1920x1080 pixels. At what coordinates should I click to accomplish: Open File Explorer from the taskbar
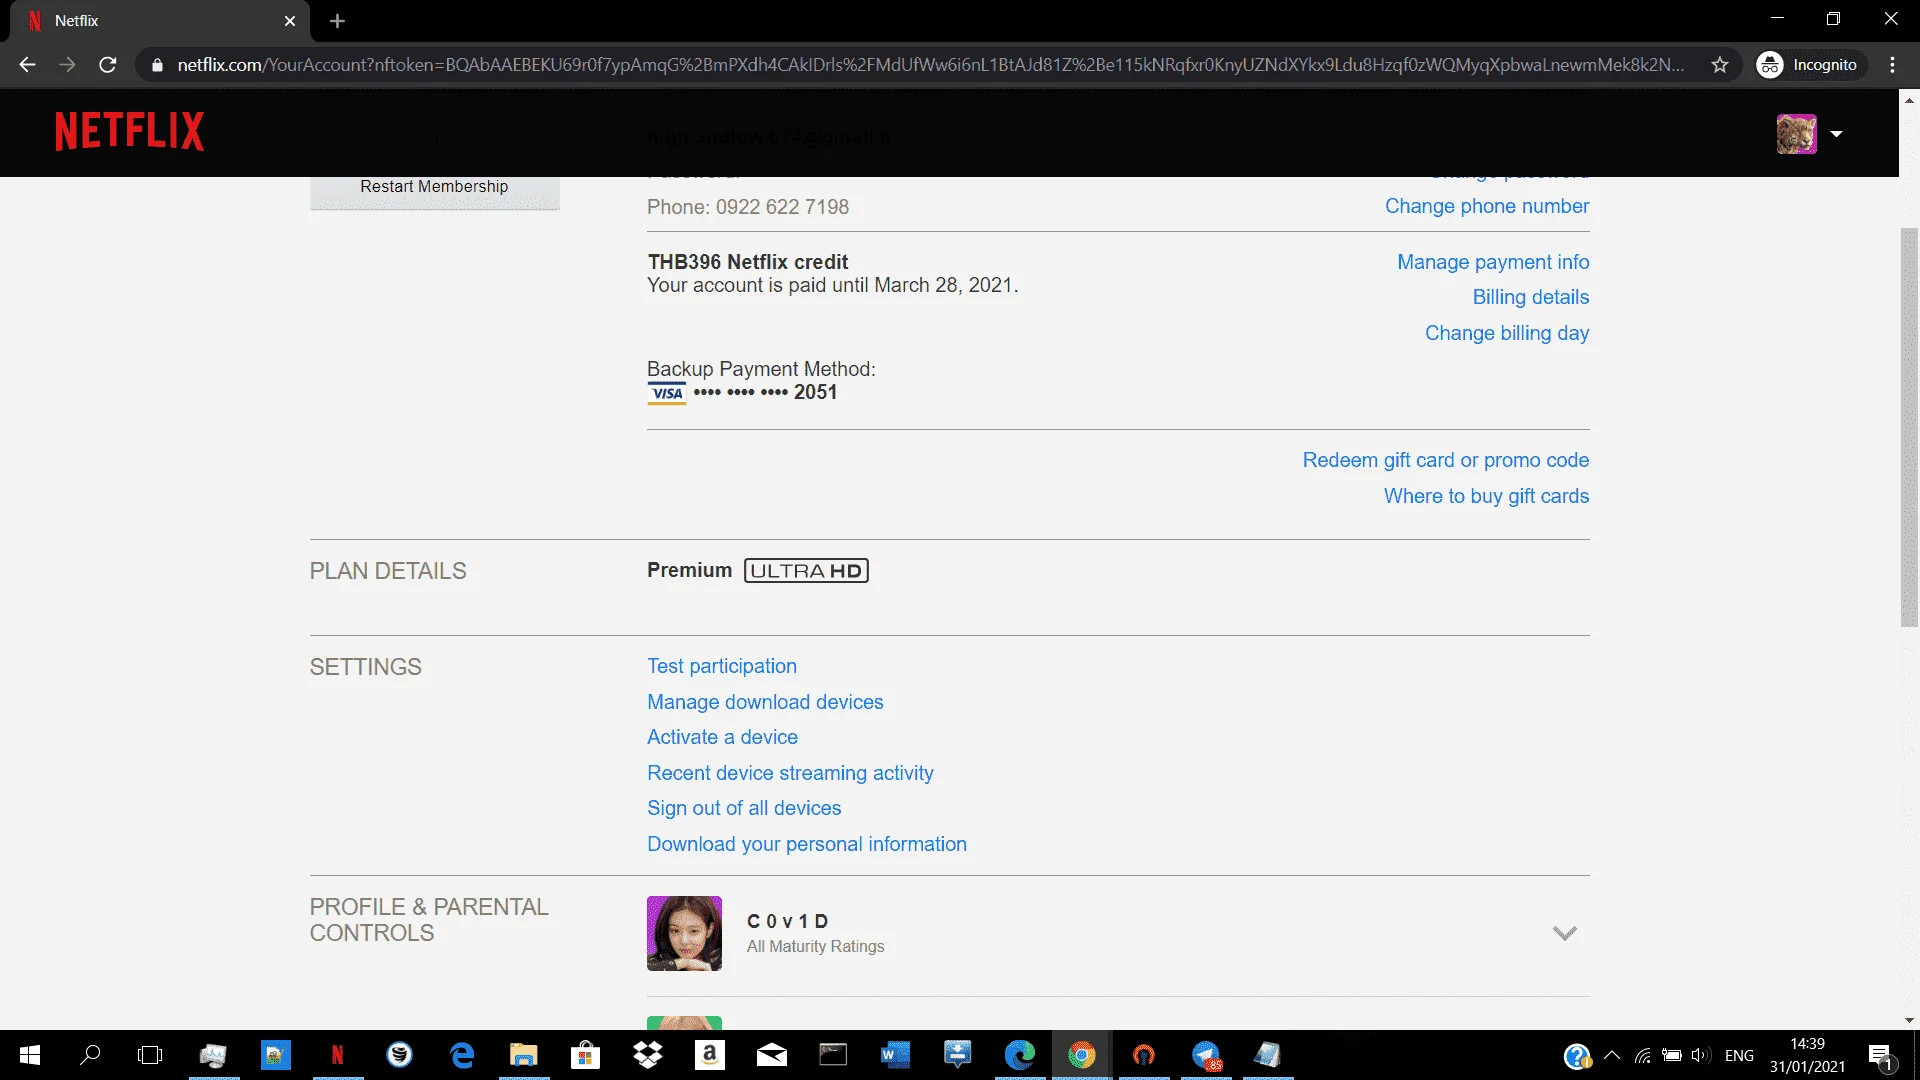523,1055
